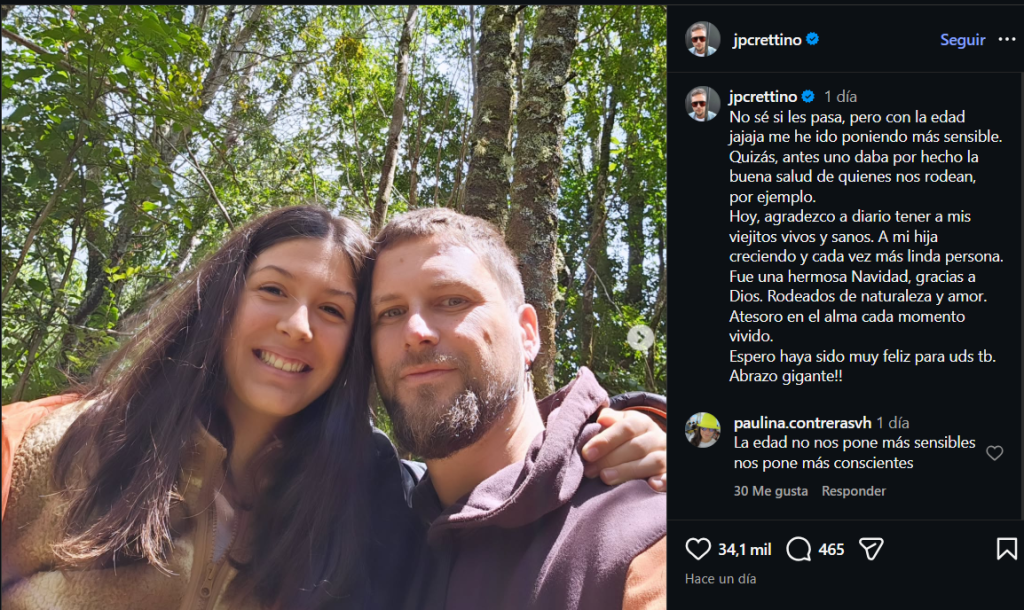This screenshot has width=1024, height=610.
Task: Click the Seguir follow button
Action: point(962,40)
